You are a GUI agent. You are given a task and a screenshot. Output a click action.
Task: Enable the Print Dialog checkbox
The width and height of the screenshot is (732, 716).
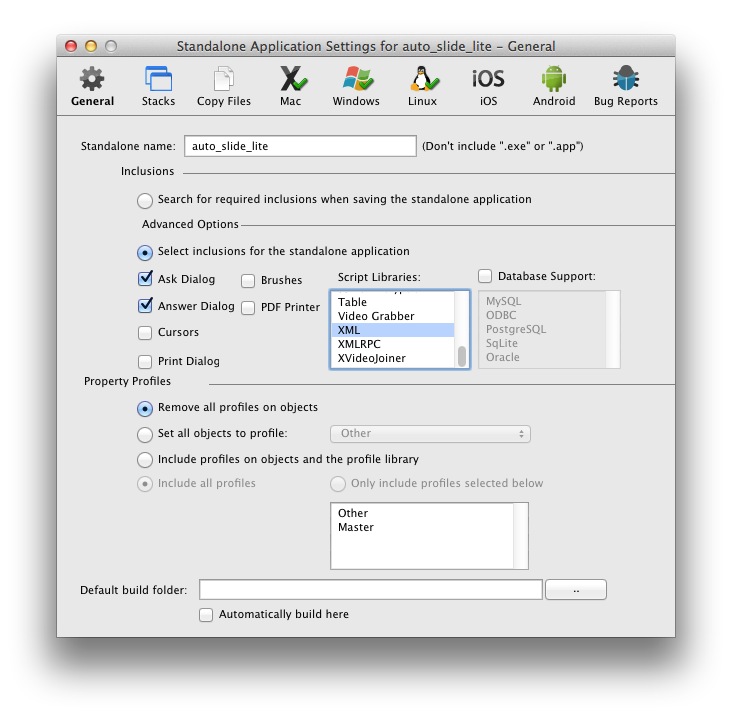[145, 362]
